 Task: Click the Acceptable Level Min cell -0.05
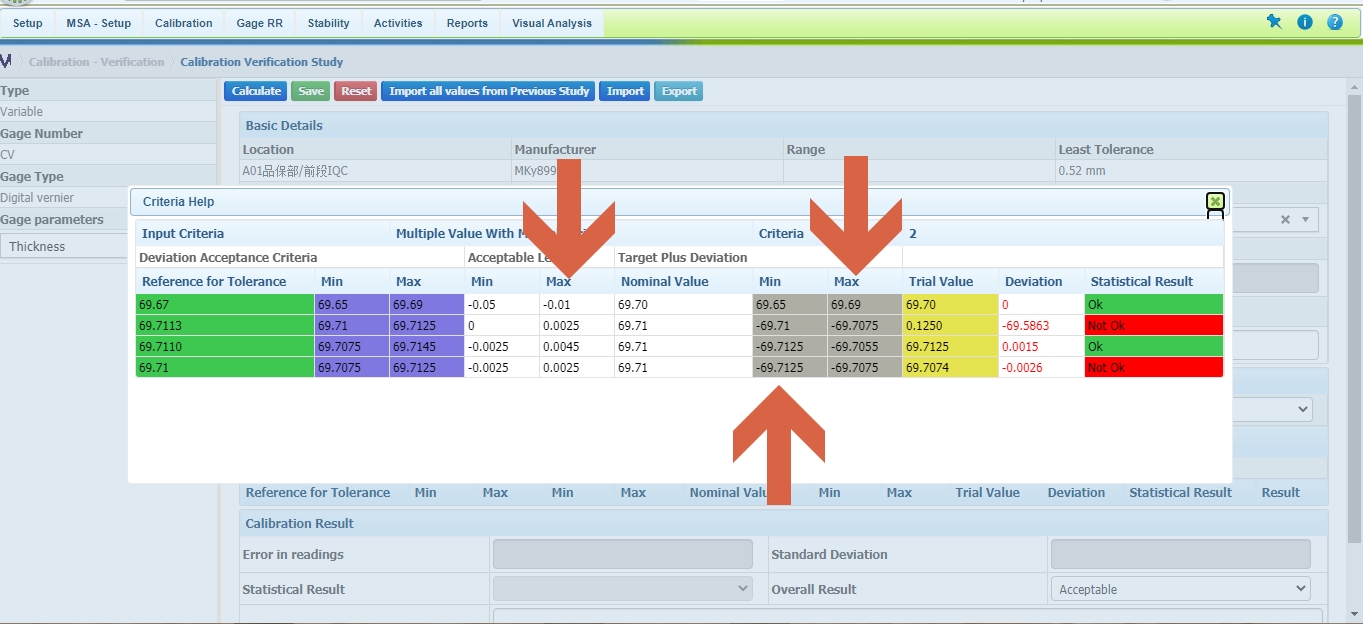502,304
